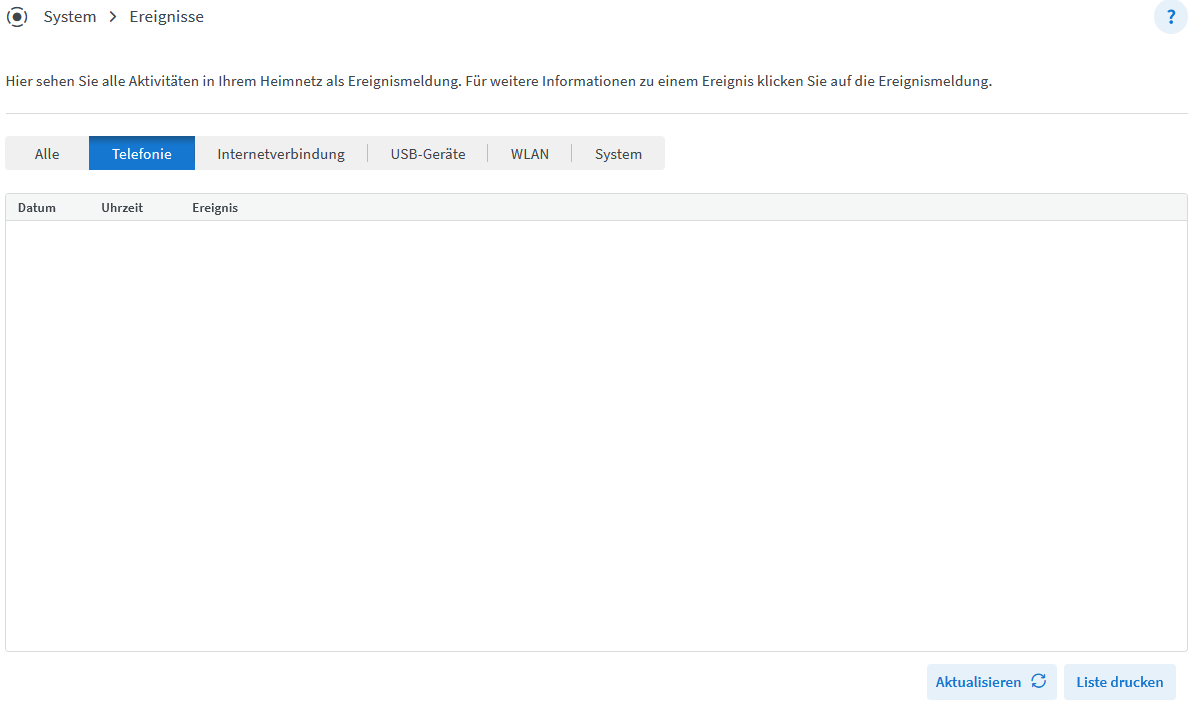The image size is (1194, 706).
Task: Click the description text about Ereignismeldung
Action: tap(498, 81)
